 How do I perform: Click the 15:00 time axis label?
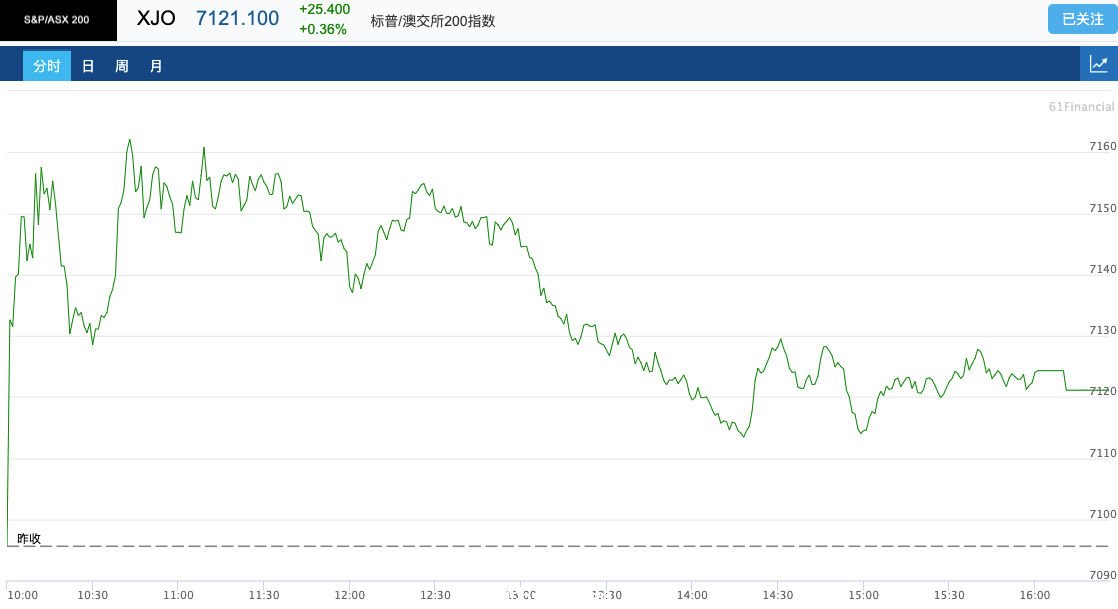coord(863,595)
